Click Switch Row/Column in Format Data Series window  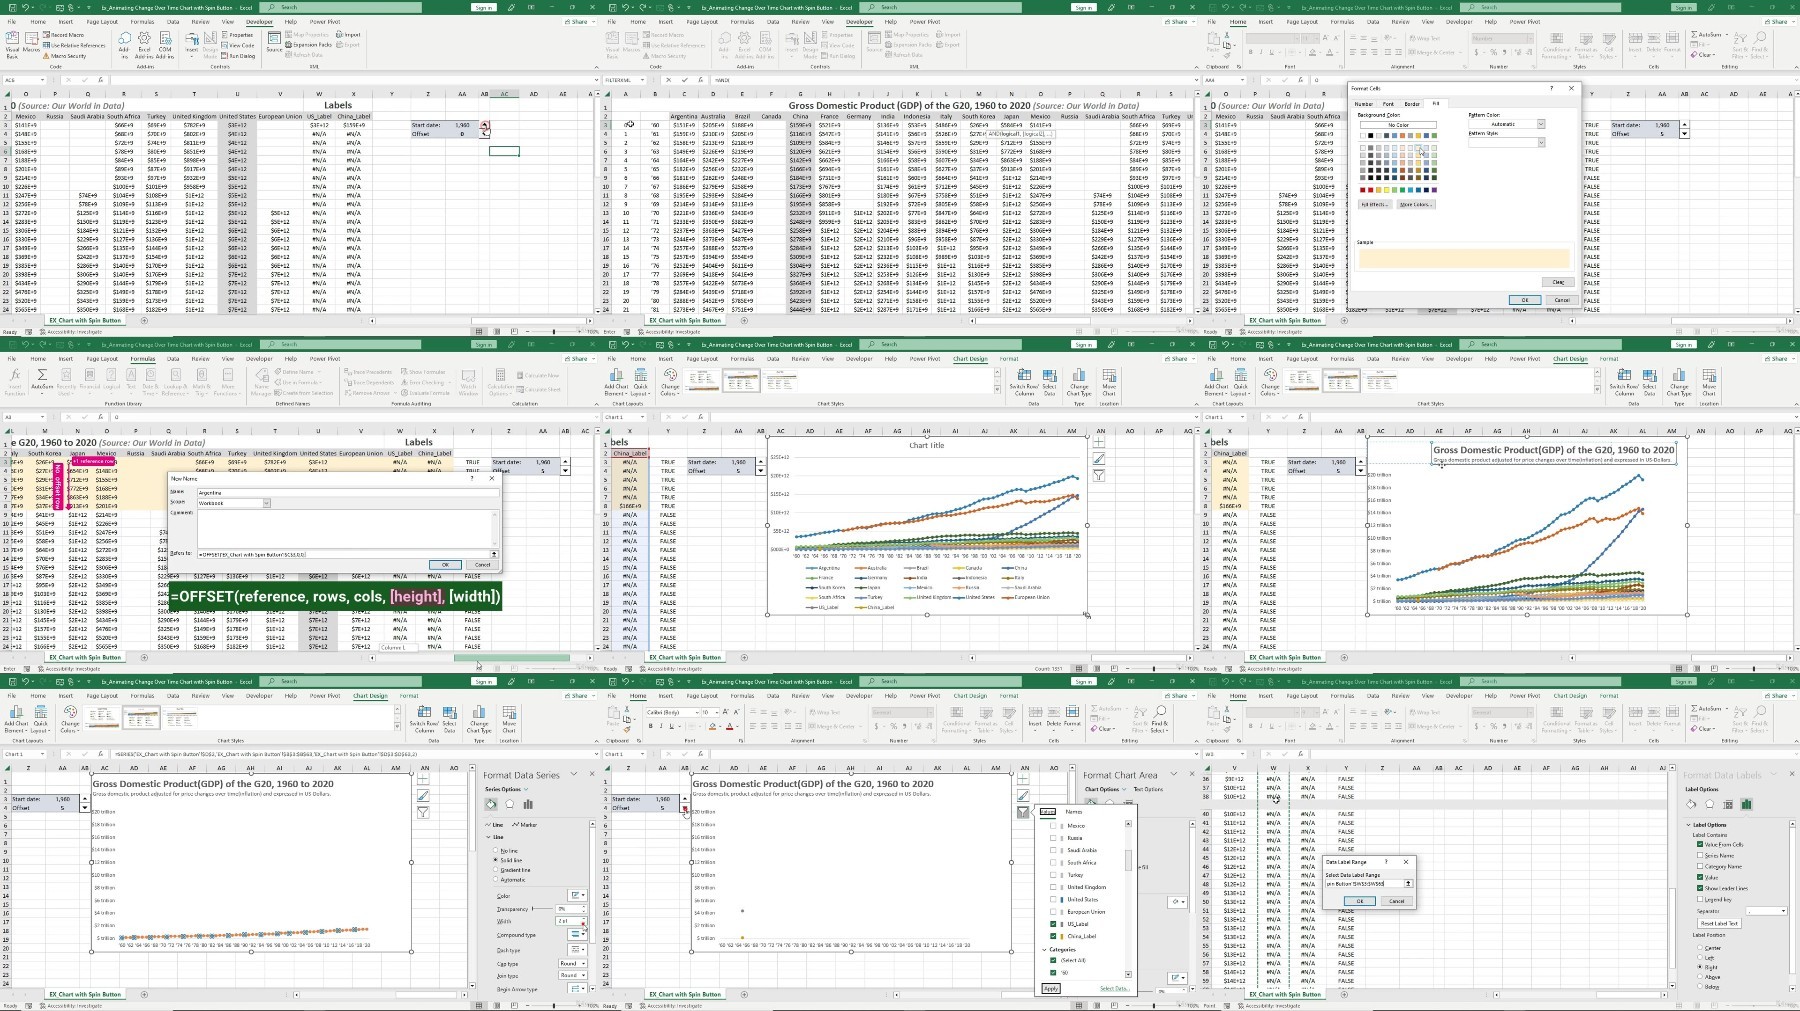424,718
